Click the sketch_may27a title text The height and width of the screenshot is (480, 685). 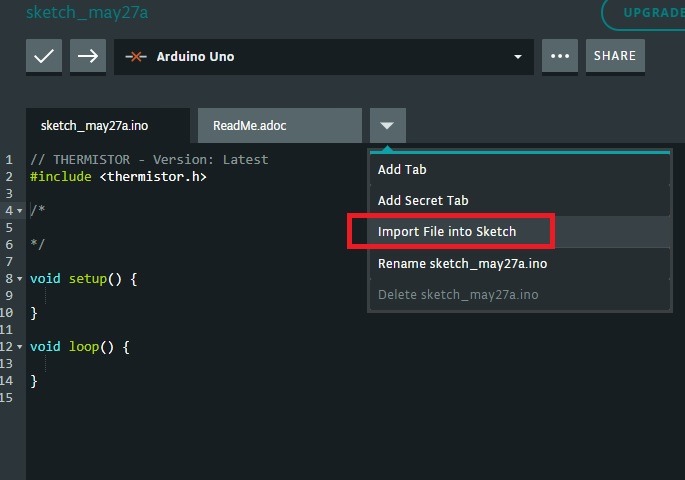87,12
